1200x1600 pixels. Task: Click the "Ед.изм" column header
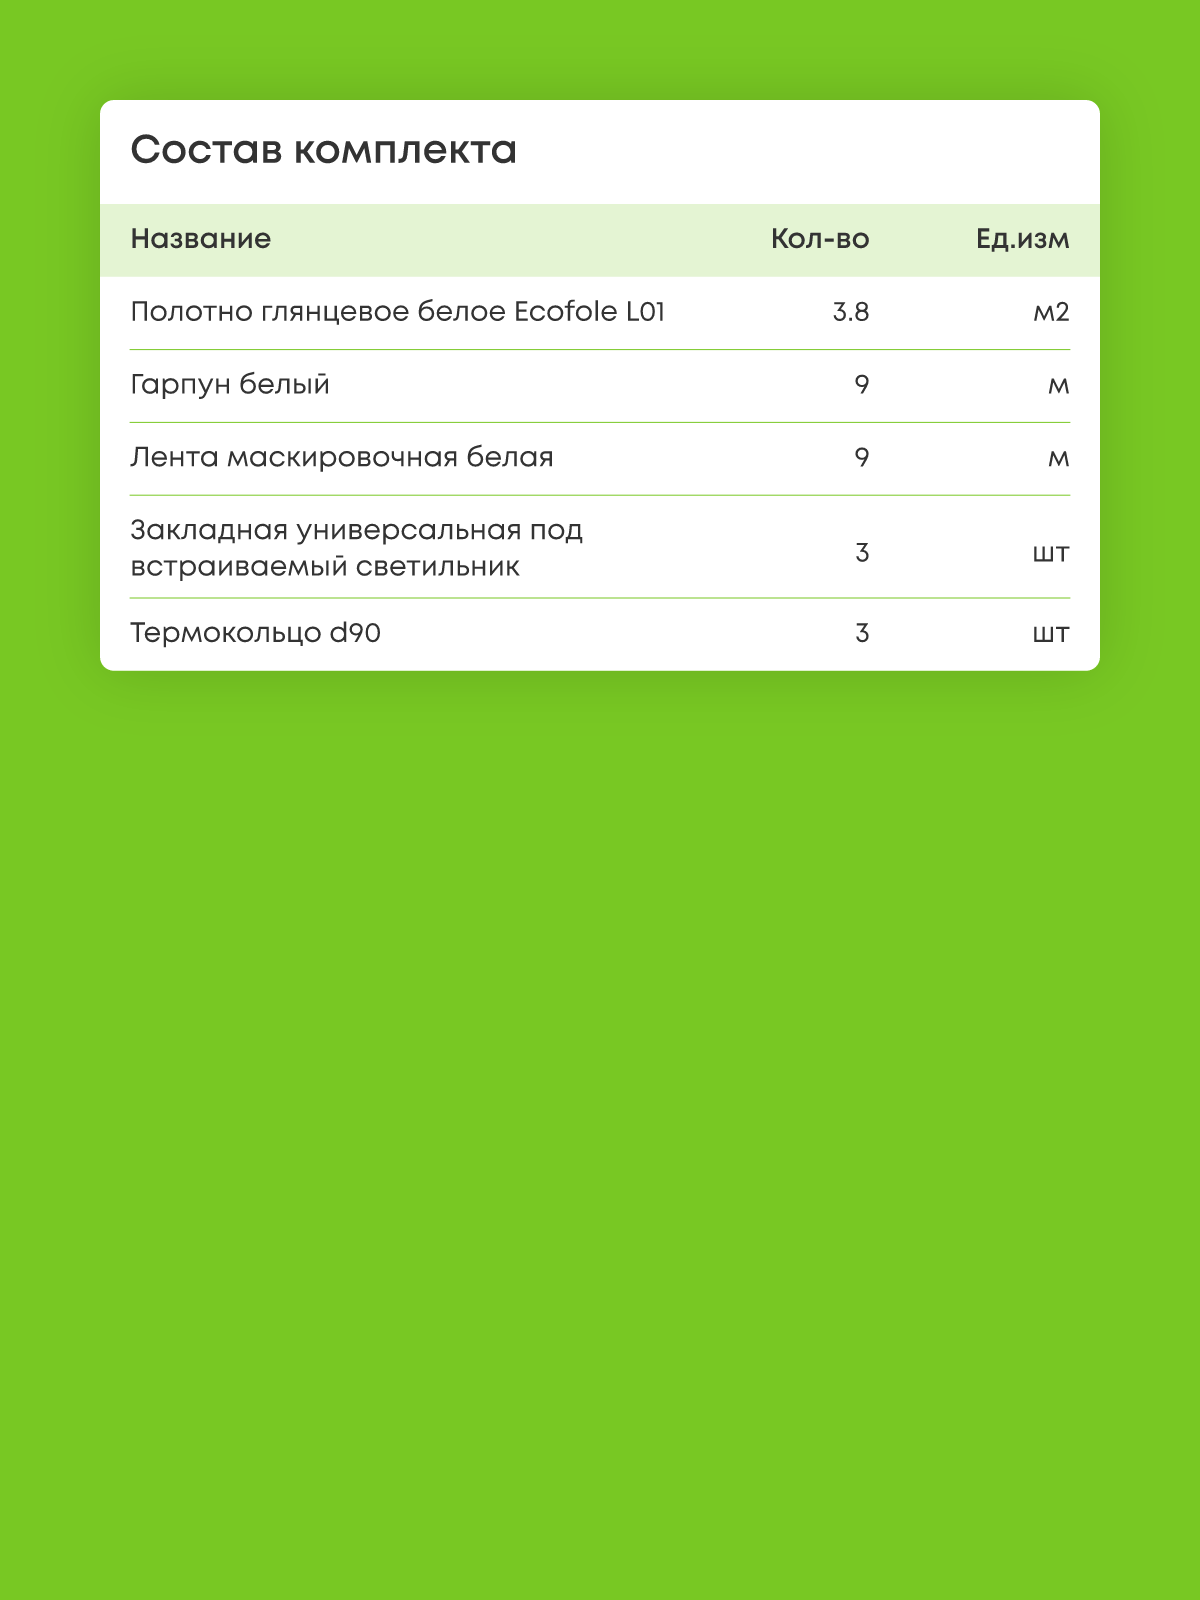click(1022, 239)
